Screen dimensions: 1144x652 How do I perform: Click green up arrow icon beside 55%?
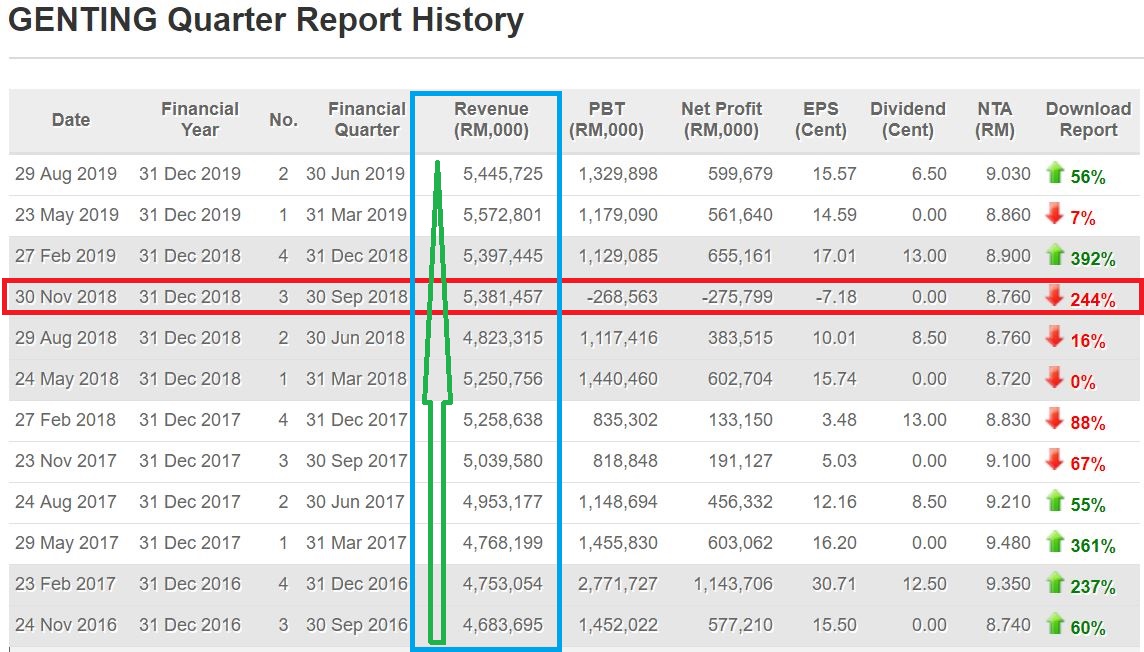[1055, 500]
